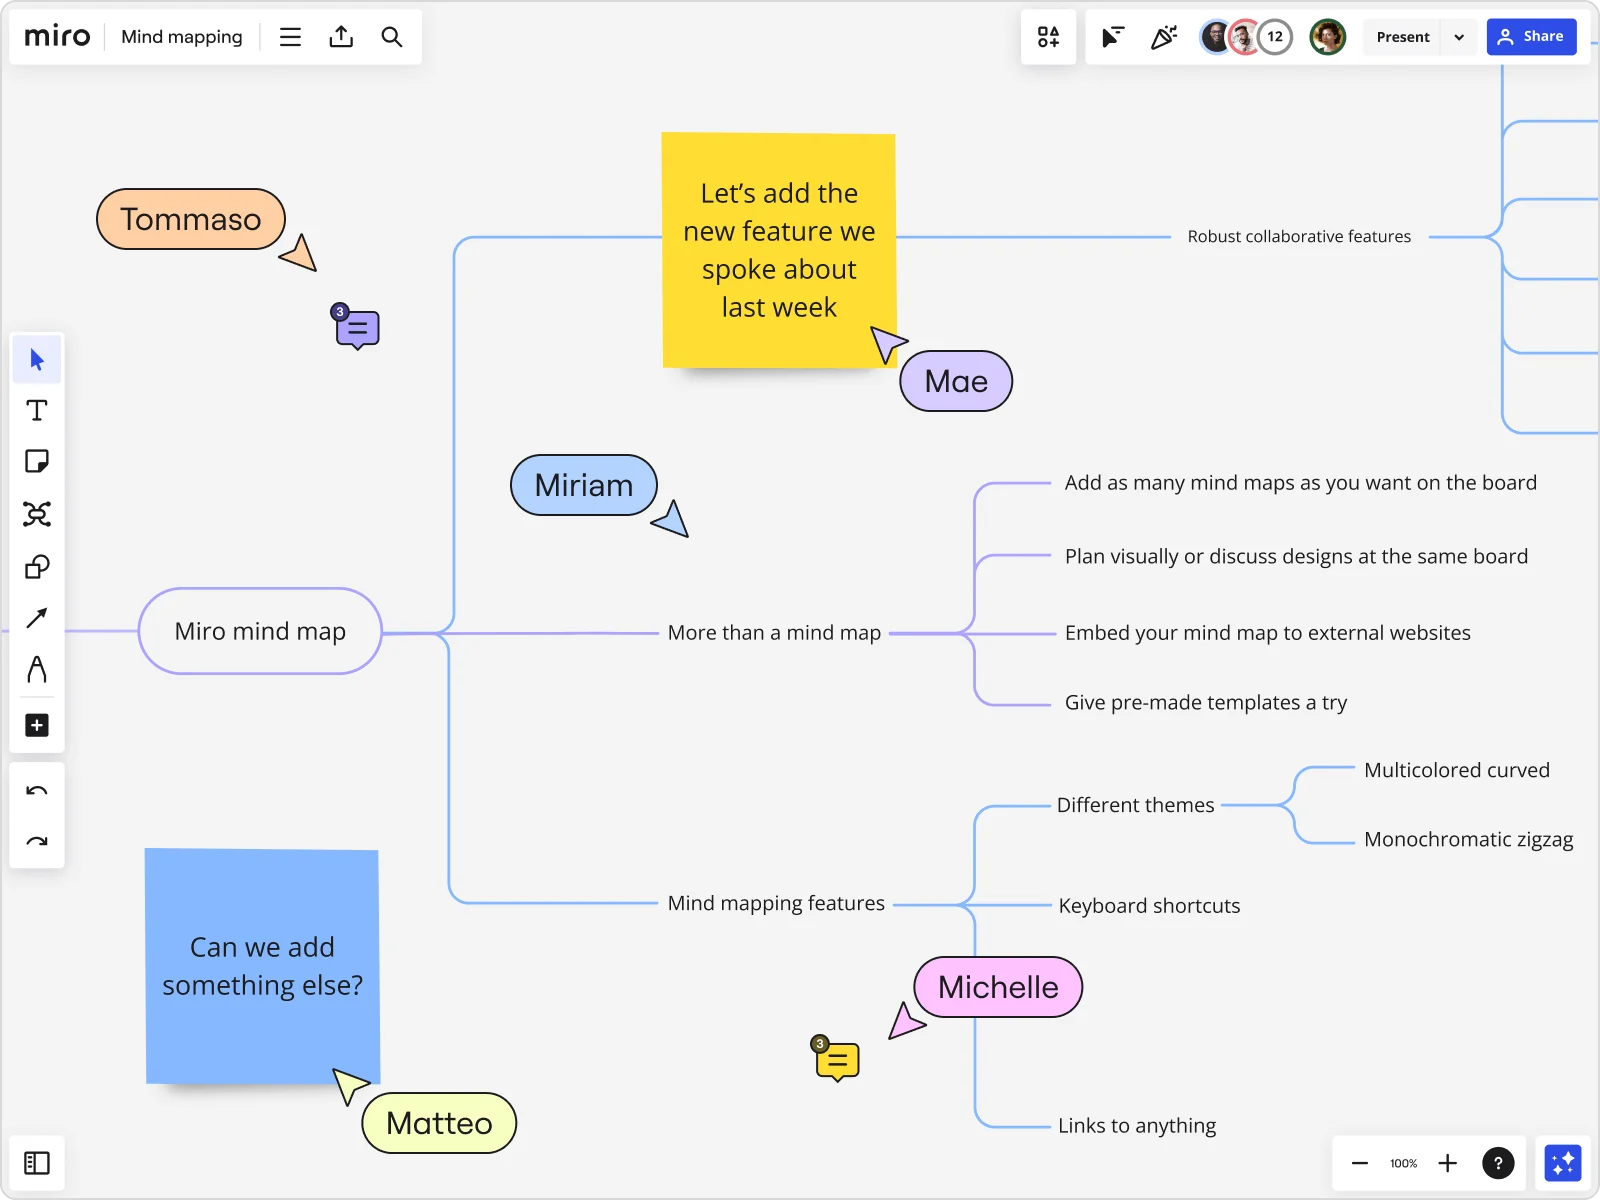The width and height of the screenshot is (1600, 1200).
Task: Open the comment thread with 3 replies near Michelle
Action: point(837,1060)
